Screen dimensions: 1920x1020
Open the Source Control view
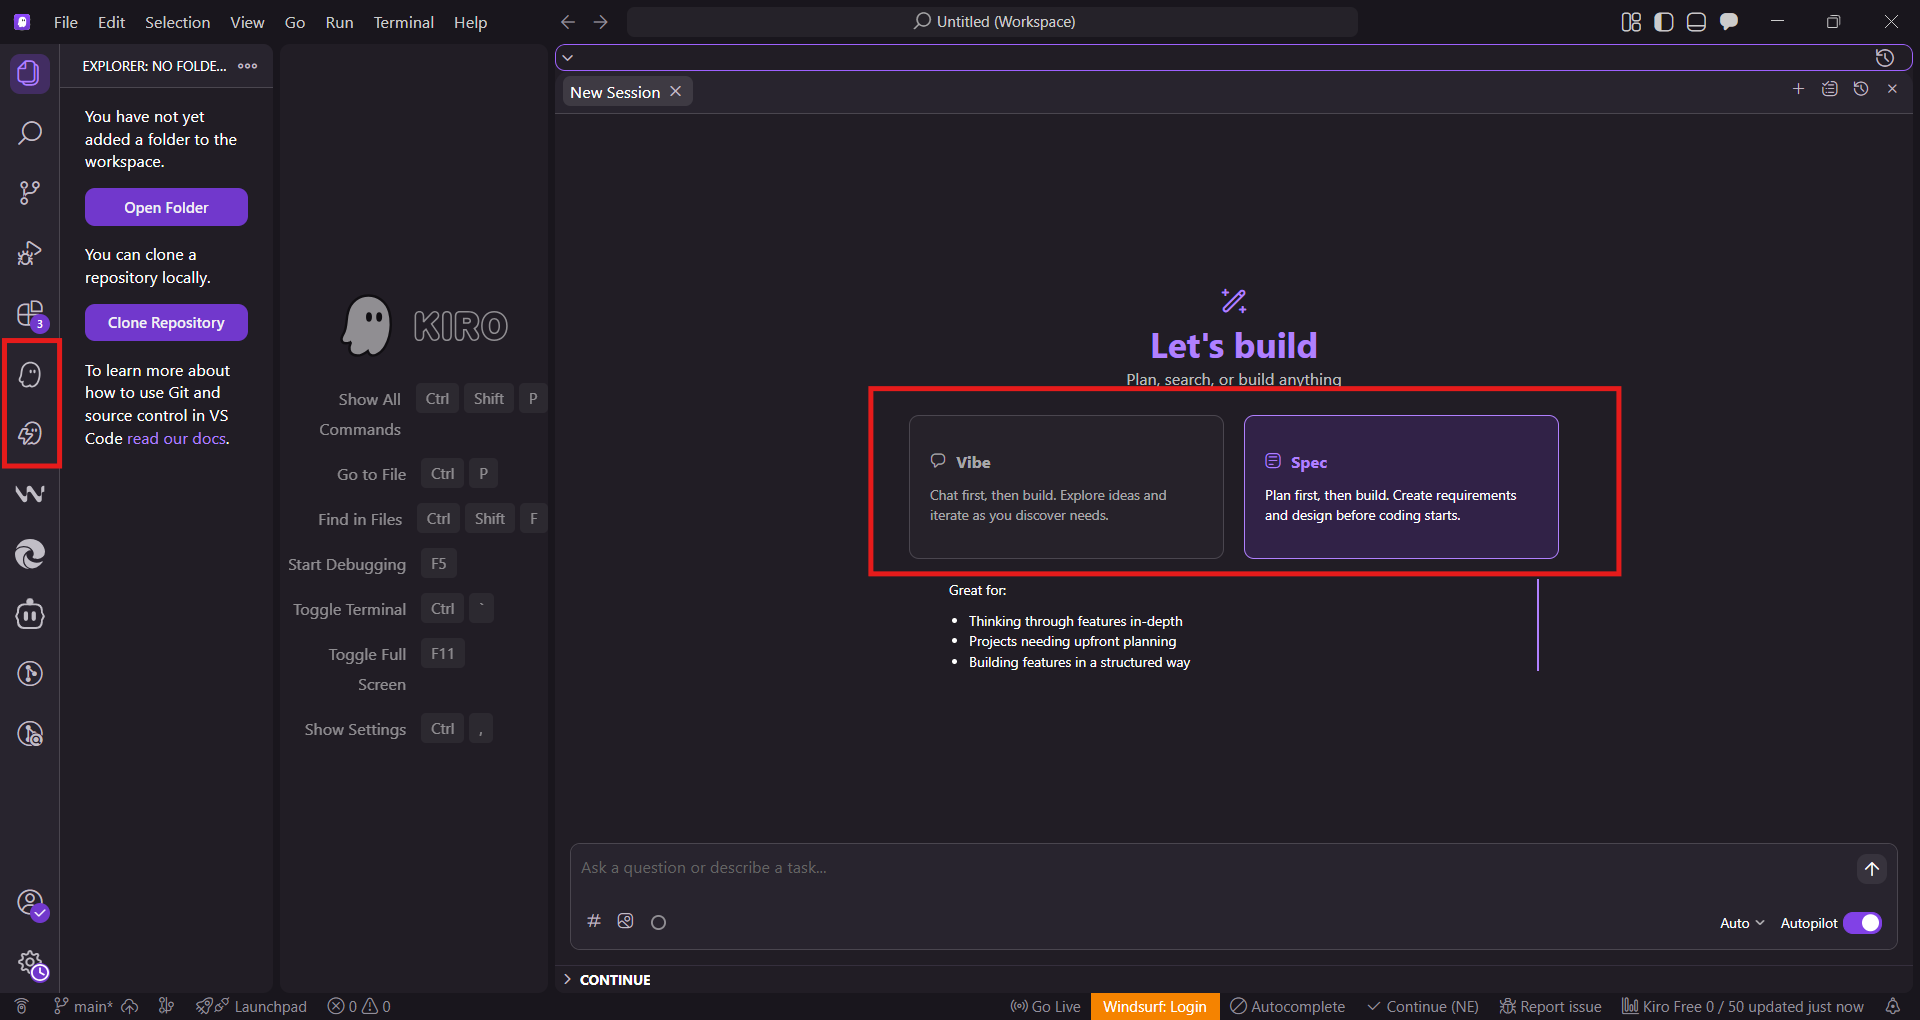pyautogui.click(x=30, y=192)
